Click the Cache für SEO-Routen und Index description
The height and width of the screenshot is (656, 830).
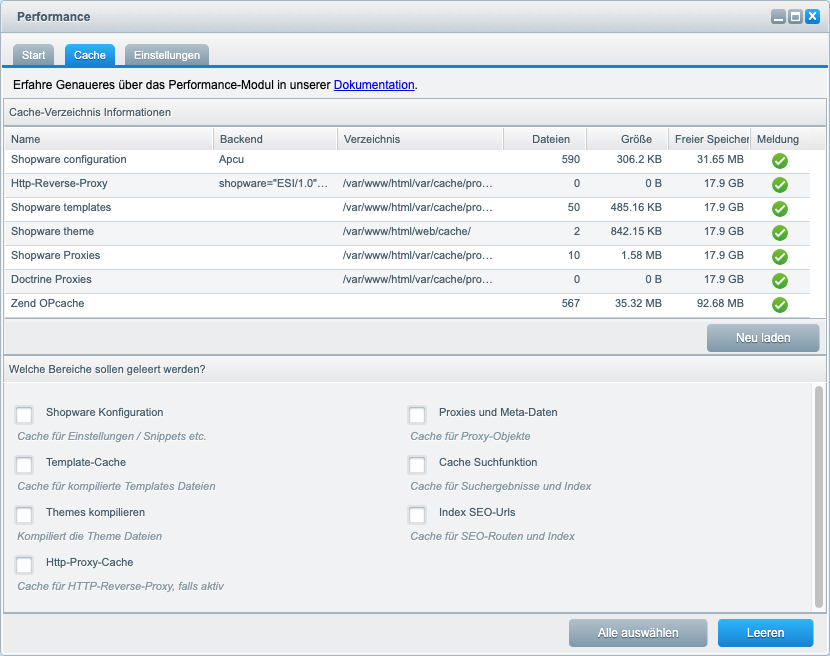tap(492, 536)
